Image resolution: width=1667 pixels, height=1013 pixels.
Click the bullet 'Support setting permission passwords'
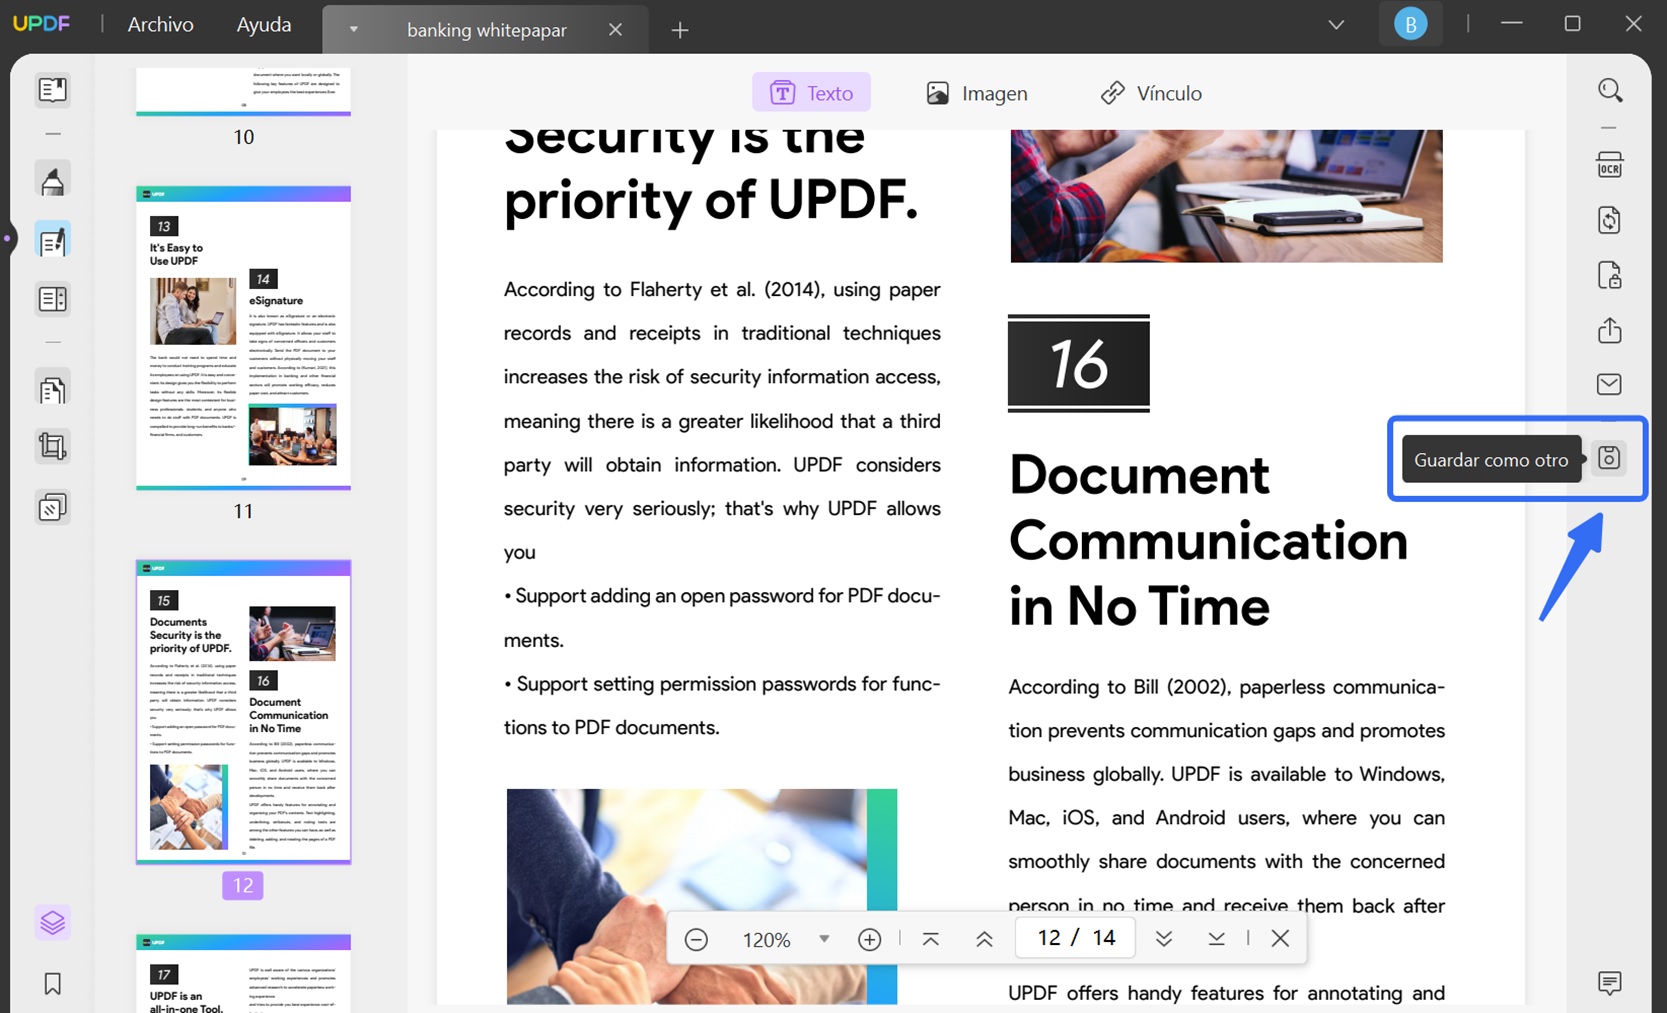click(722, 706)
